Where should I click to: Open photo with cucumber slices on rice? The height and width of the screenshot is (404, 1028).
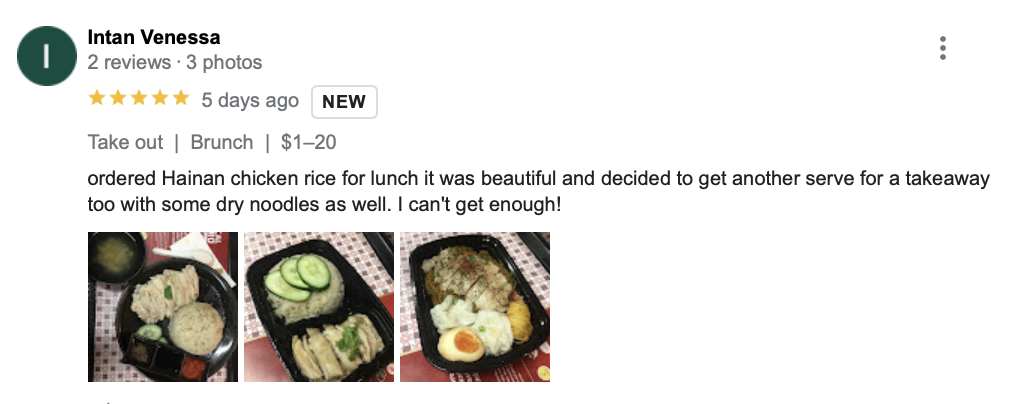tap(319, 307)
